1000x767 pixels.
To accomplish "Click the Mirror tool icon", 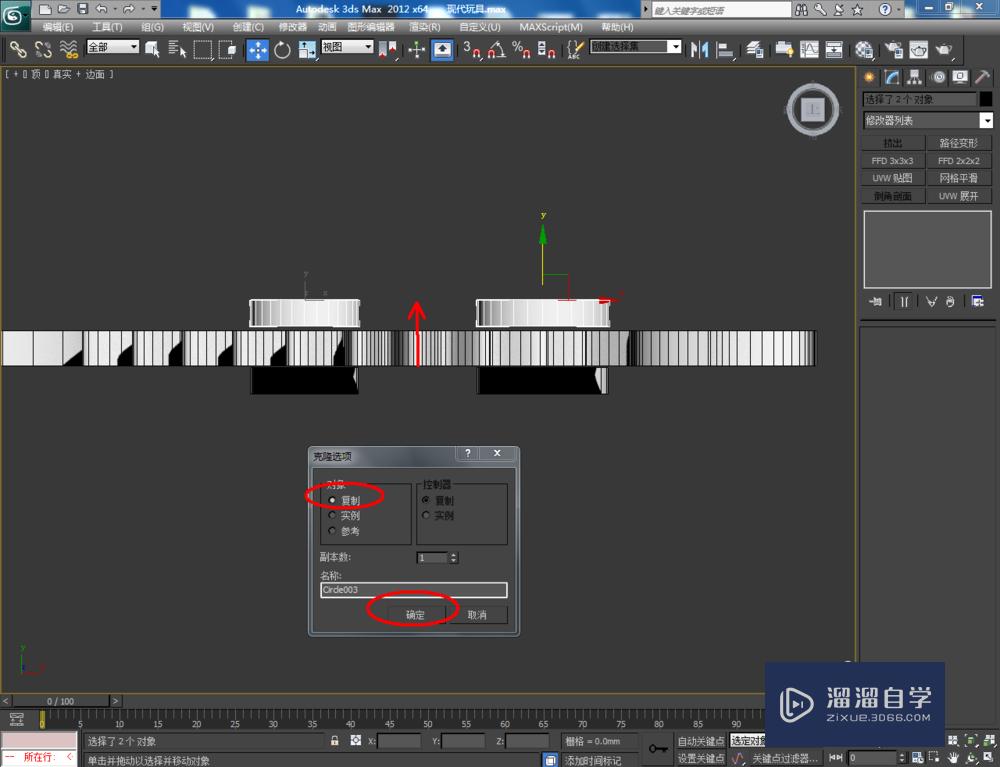I will 700,49.
